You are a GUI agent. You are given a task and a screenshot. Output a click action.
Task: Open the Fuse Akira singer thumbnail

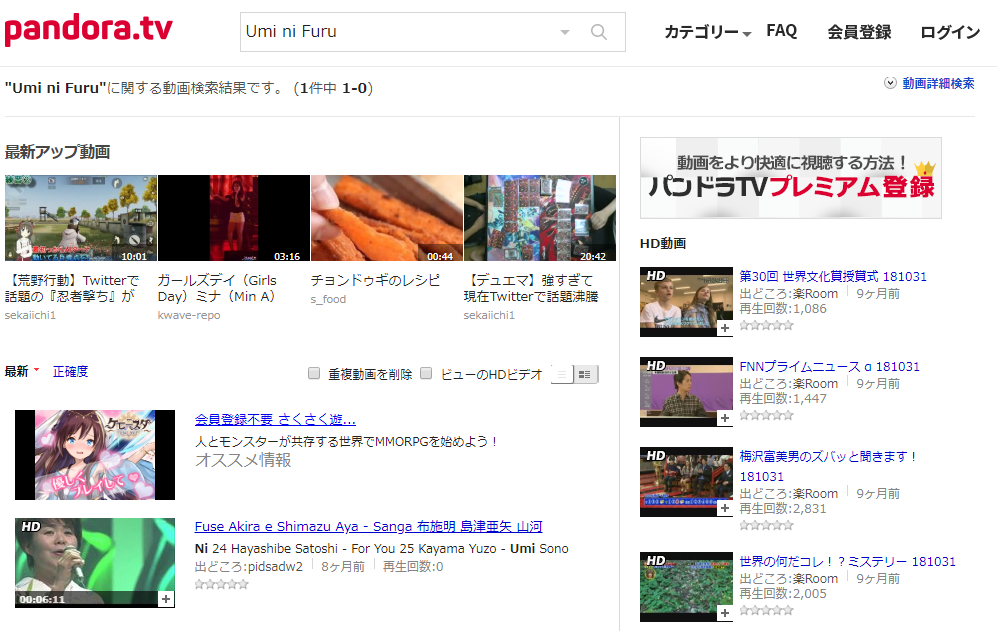[x=95, y=563]
